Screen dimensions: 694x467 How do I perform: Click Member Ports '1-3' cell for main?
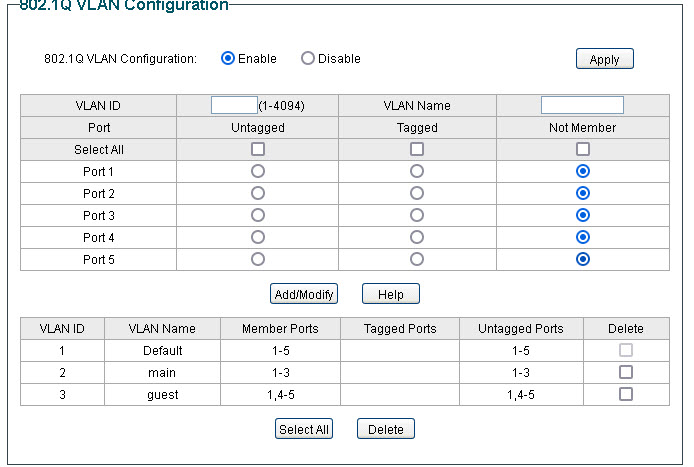(x=281, y=373)
